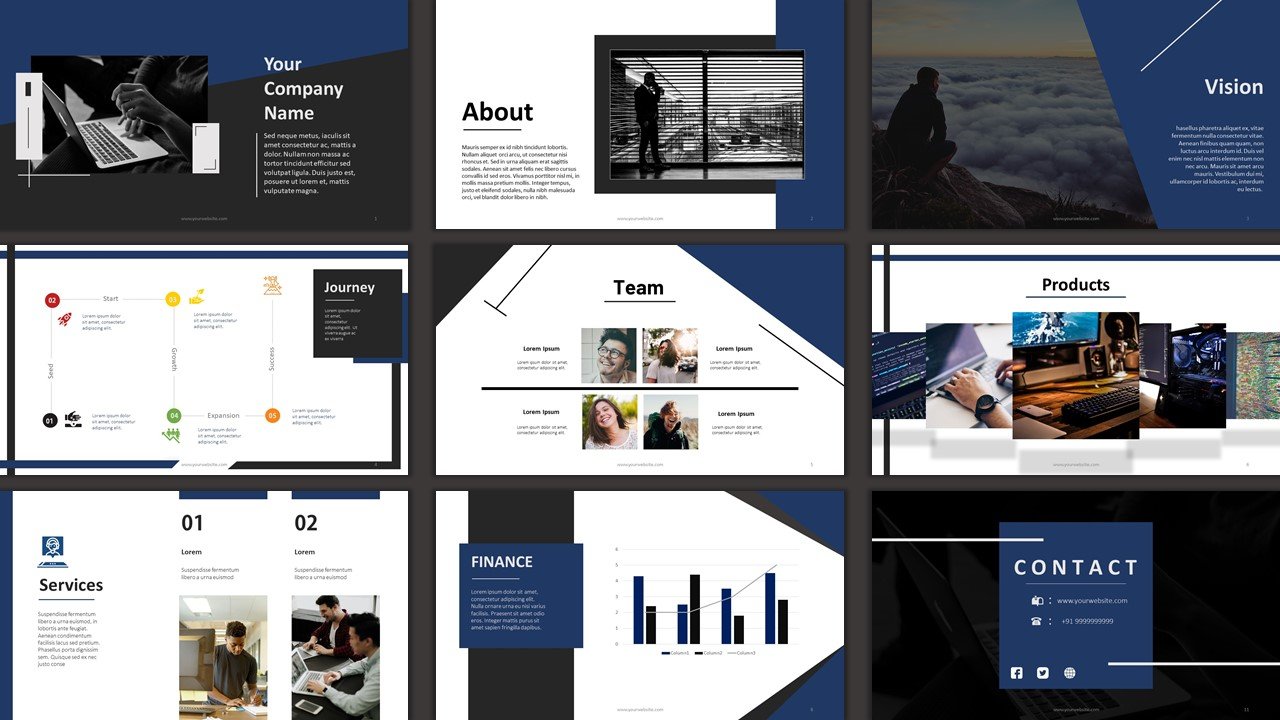Click the globe icon on Contact slide
The height and width of the screenshot is (720, 1280).
1070,673
